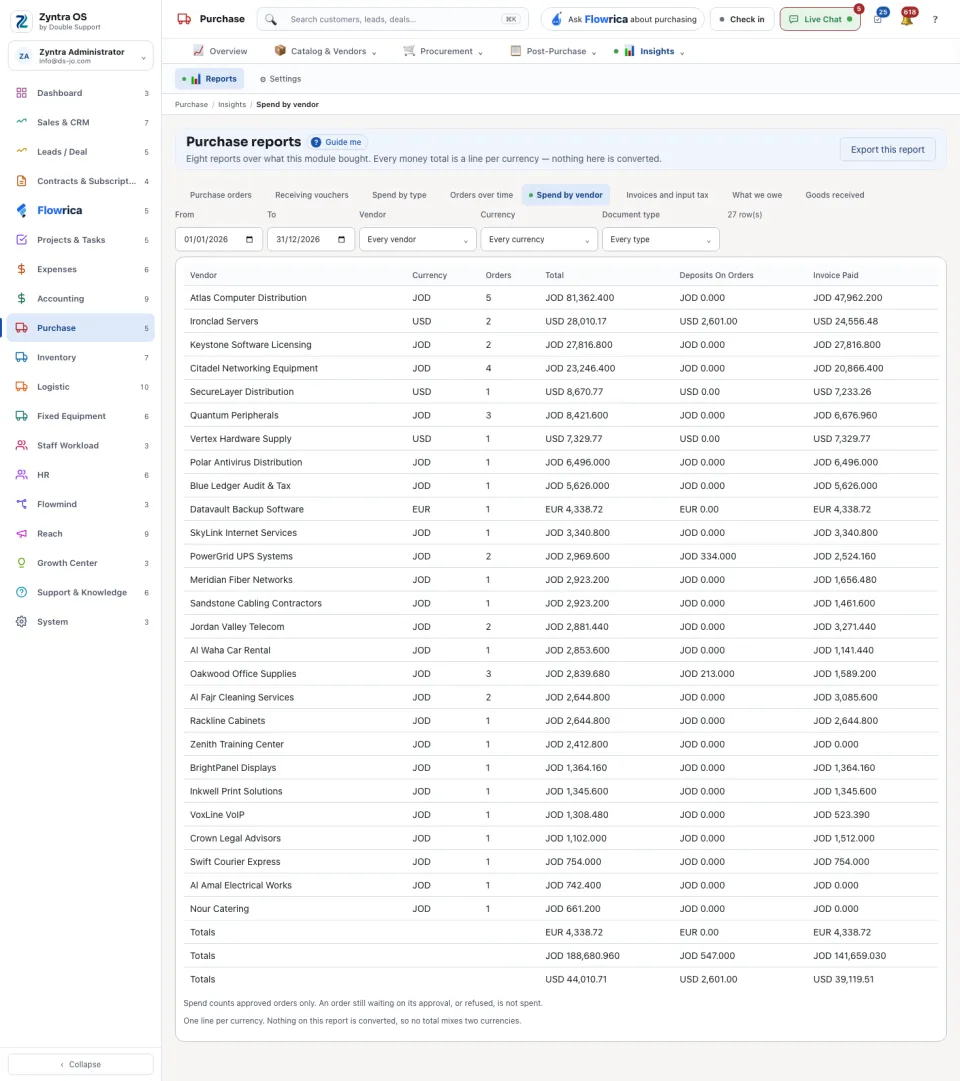Click the question mark help icon
Screen dimensions: 960x1081
[x=935, y=19]
